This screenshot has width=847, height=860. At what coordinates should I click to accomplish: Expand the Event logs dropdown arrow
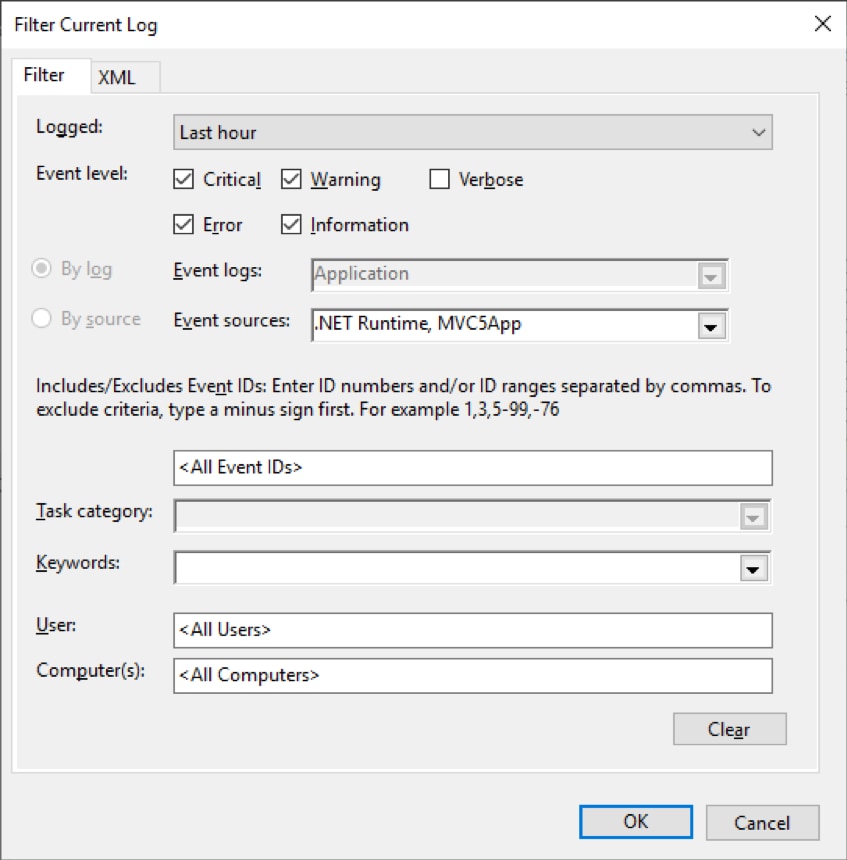pos(711,275)
